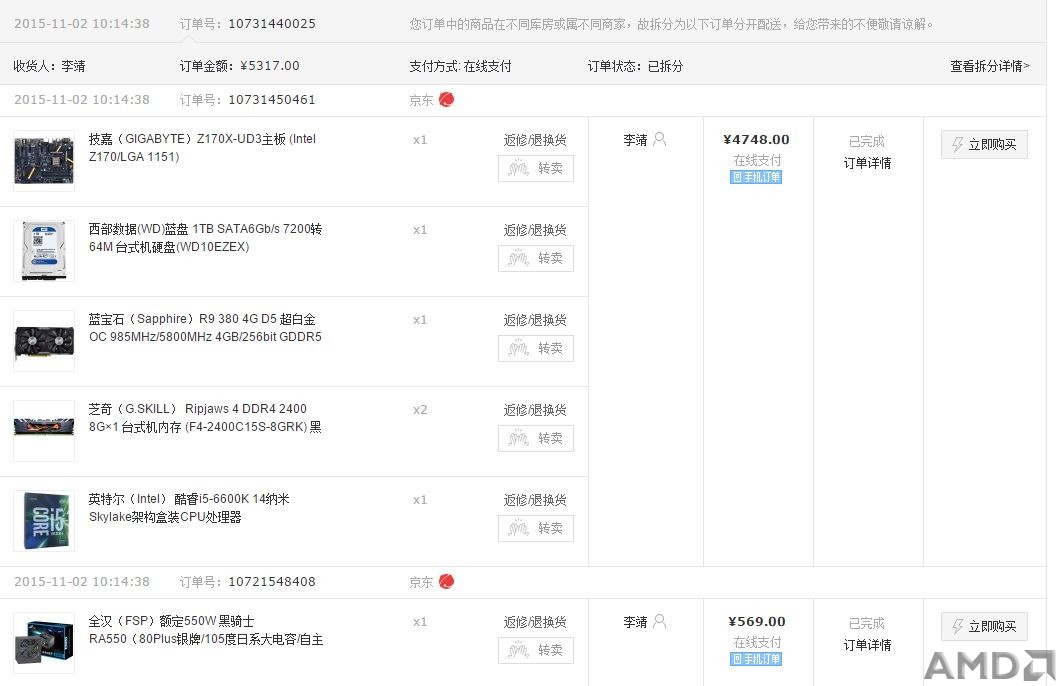1061x686 pixels.
Task: Open the WD Blue 1TB hard drive thumbnail
Action: tap(44, 251)
